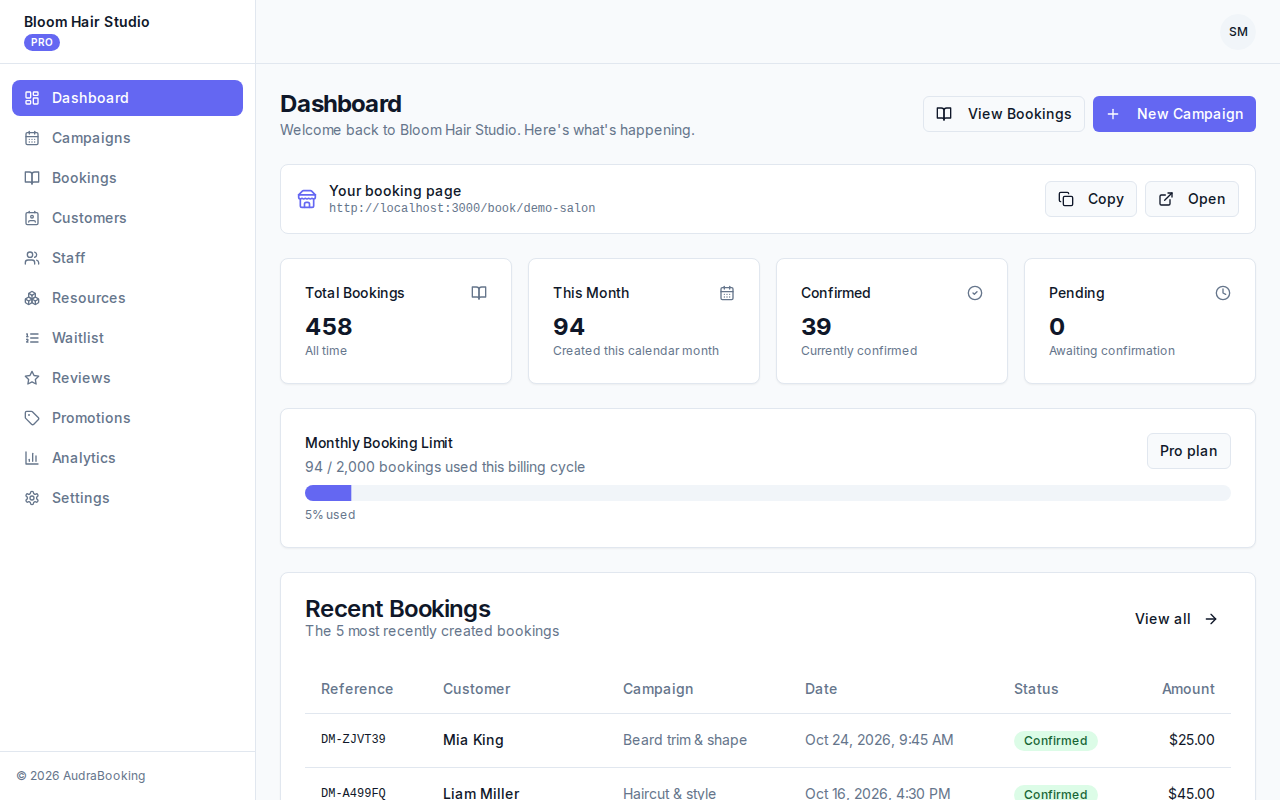The image size is (1280, 800).
Task: Click the Settings gear icon in sidebar
Action: pyautogui.click(x=32, y=498)
